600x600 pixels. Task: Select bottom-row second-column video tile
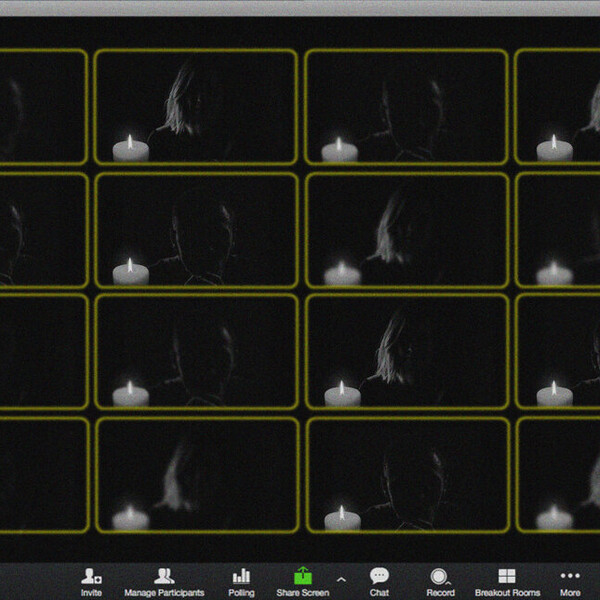[x=196, y=475]
